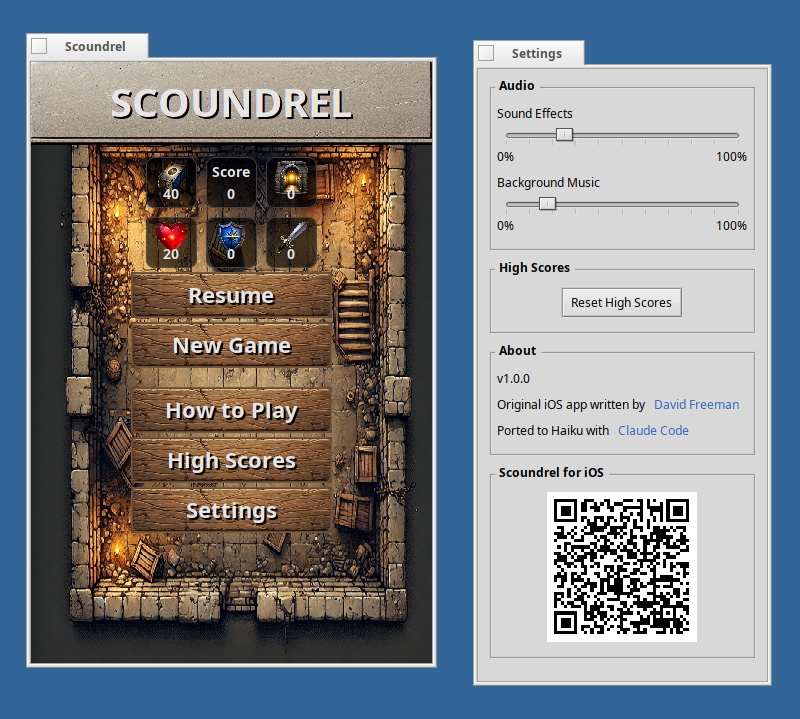Select the card deck icon showing 40

click(x=170, y=182)
